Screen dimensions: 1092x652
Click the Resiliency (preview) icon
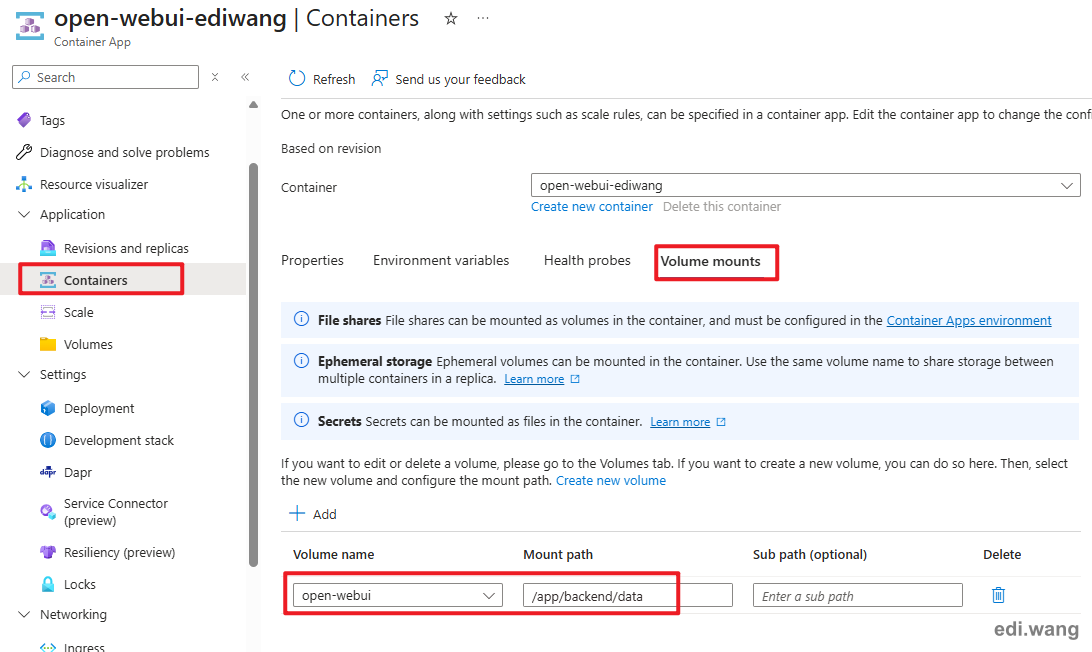[x=48, y=552]
